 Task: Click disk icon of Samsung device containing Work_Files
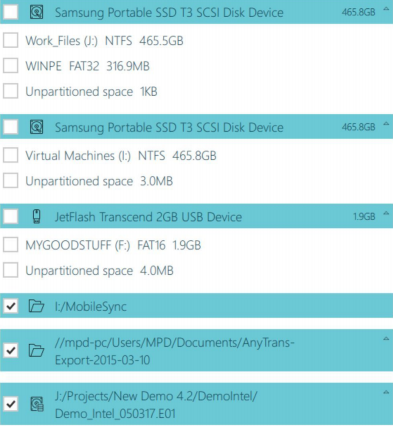coord(36,12)
